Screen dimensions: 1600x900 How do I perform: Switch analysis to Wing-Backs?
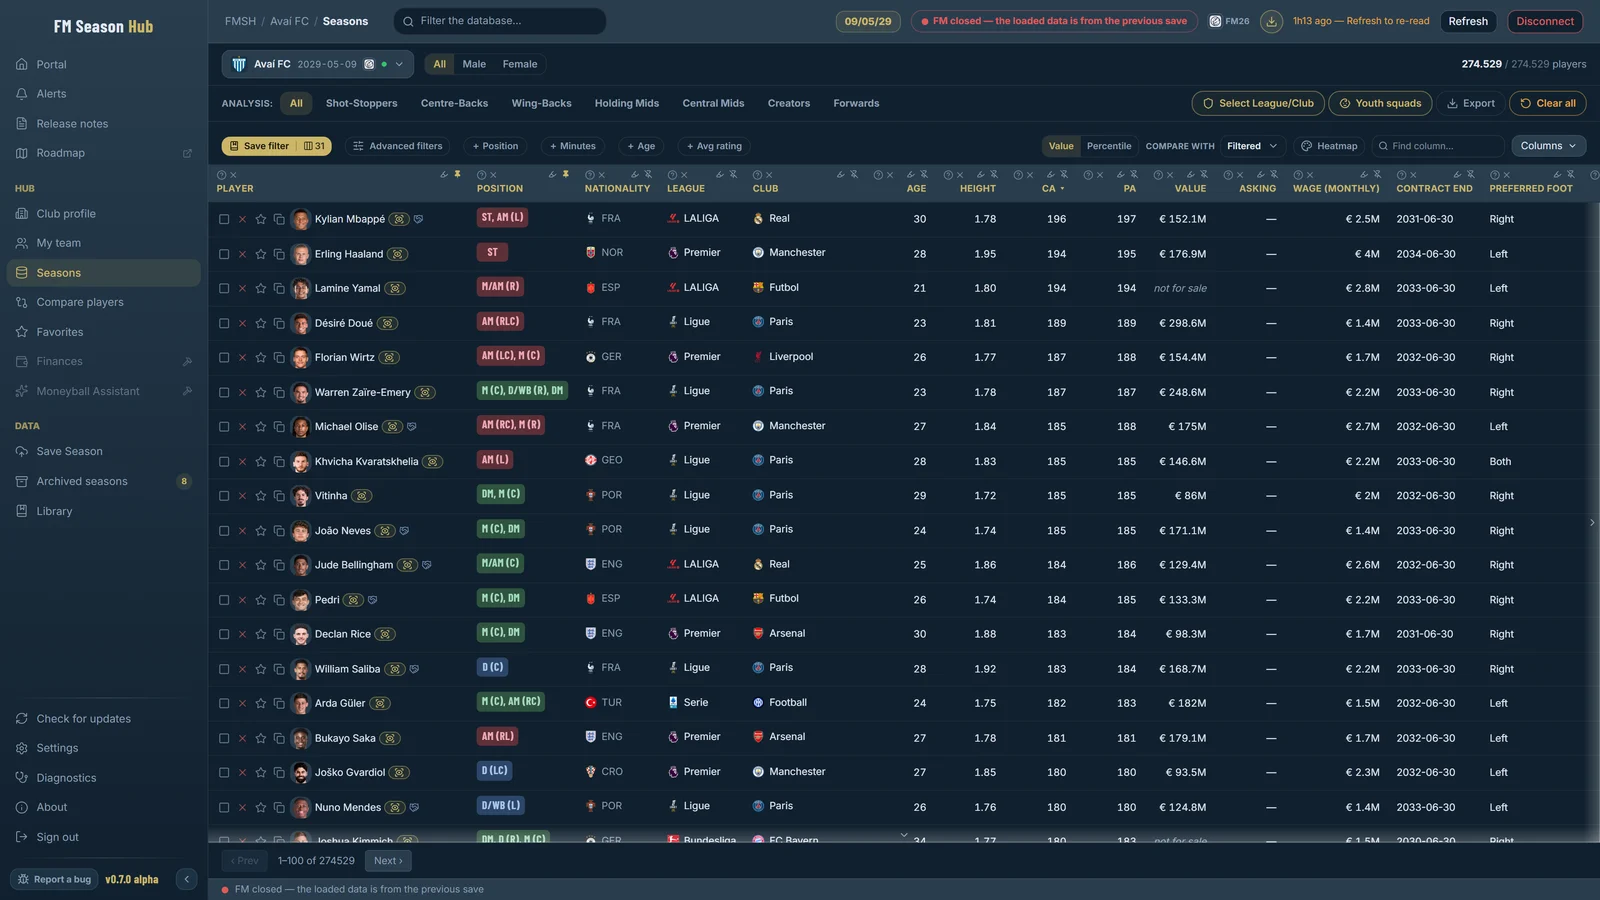pos(541,103)
